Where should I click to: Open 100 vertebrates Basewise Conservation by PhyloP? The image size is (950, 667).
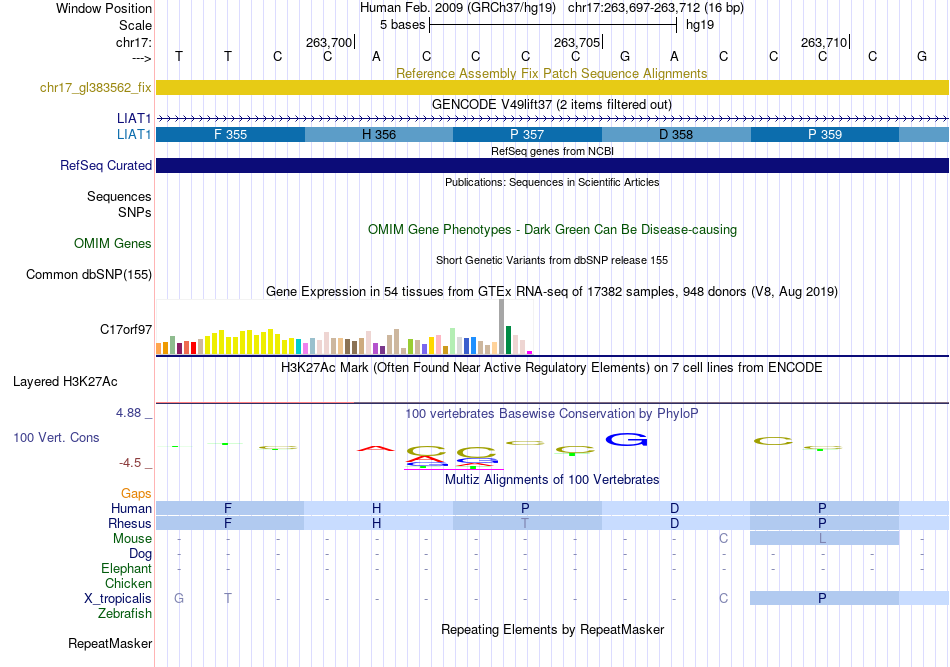551,414
